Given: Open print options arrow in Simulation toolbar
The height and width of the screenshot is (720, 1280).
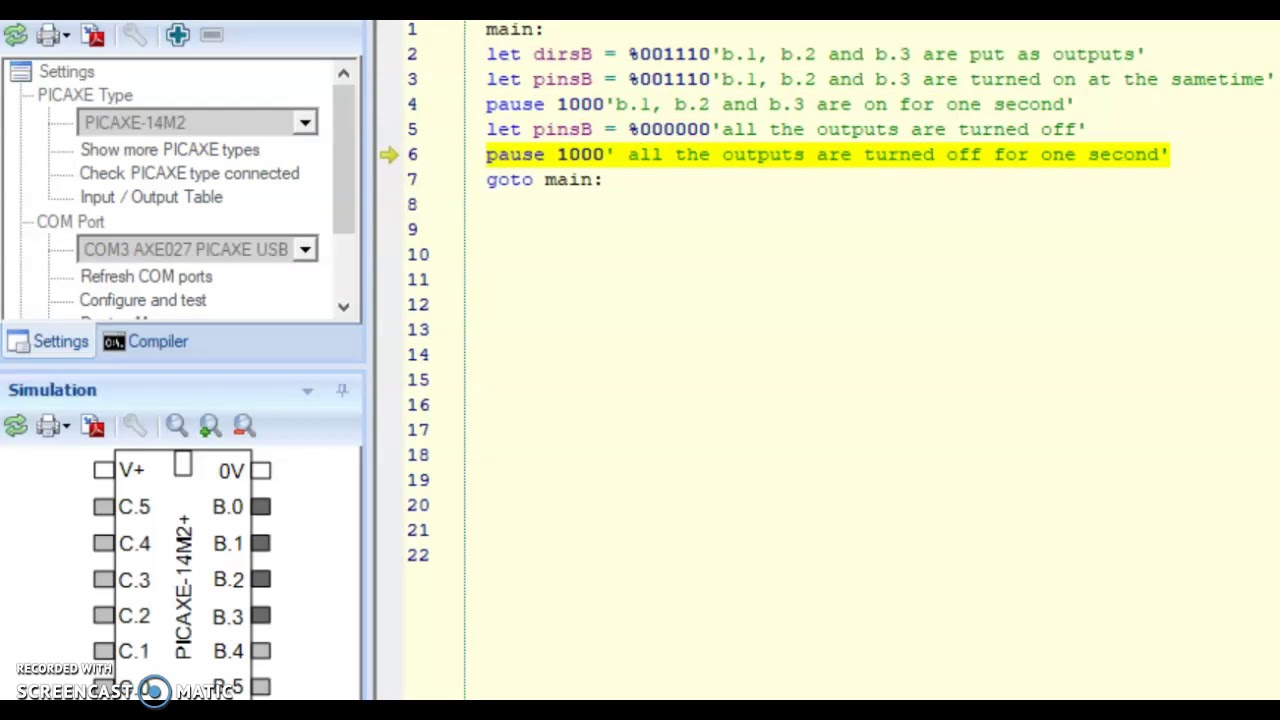Looking at the screenshot, I should click(x=66, y=427).
